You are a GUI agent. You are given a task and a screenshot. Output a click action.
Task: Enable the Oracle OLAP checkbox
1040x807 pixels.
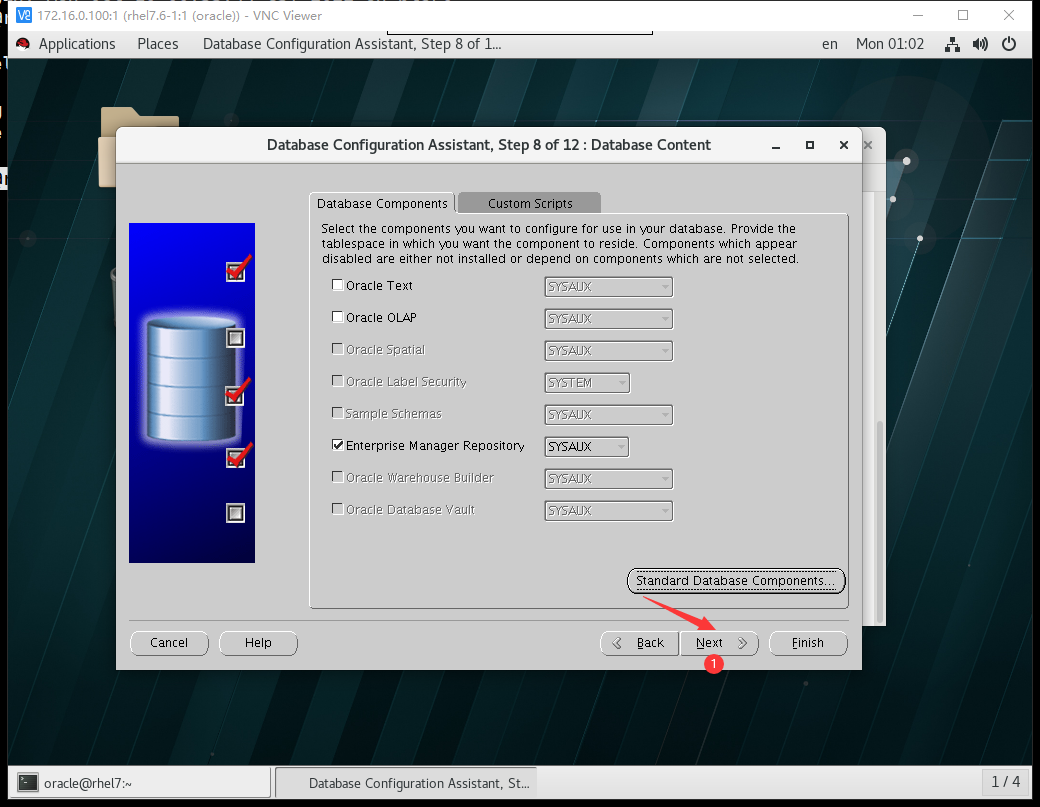[338, 317]
